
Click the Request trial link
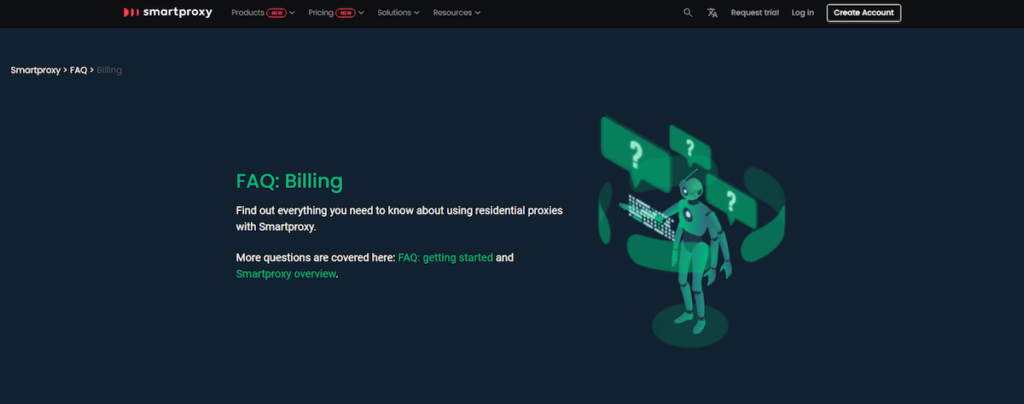[754, 12]
